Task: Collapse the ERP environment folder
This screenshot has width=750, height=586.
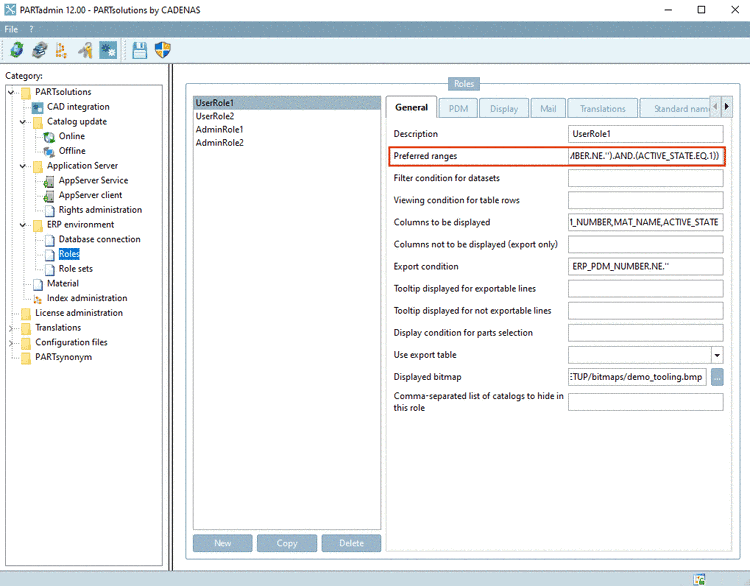Action: pos(22,225)
